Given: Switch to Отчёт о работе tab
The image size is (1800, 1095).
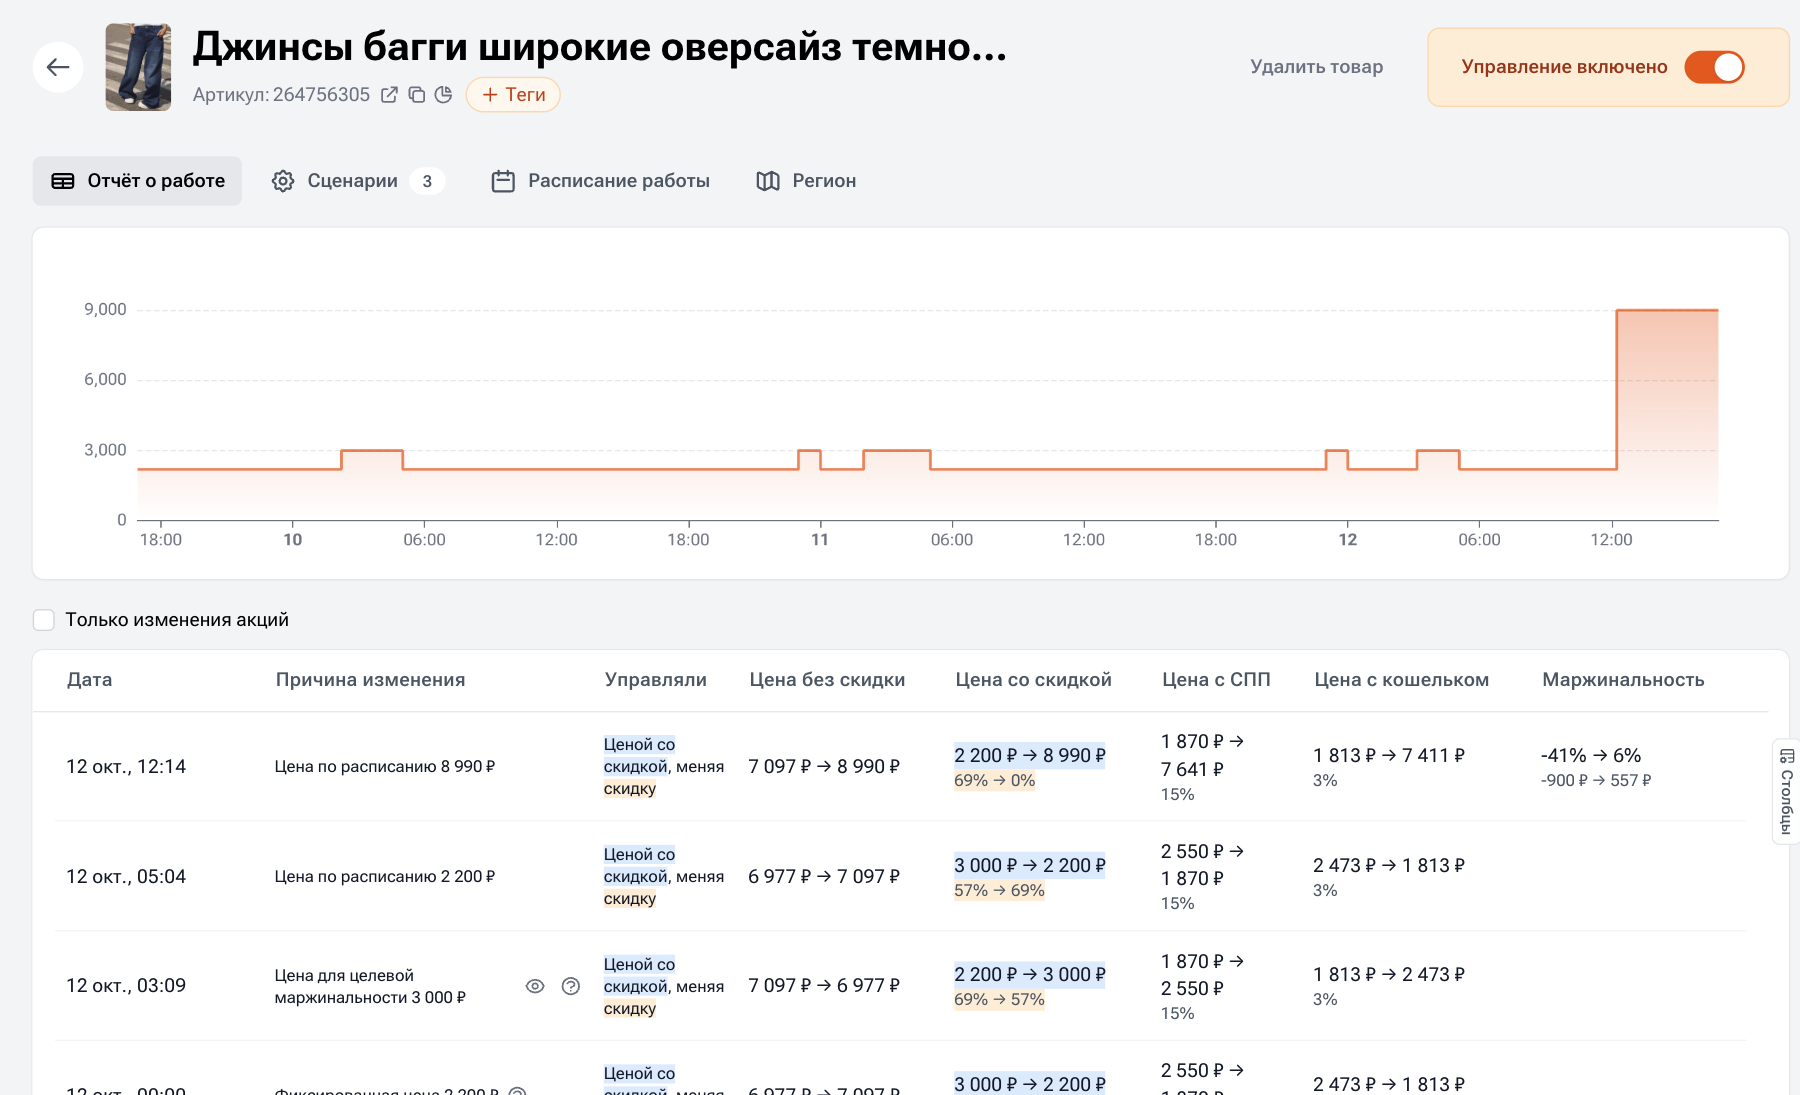Looking at the screenshot, I should pyautogui.click(x=137, y=181).
